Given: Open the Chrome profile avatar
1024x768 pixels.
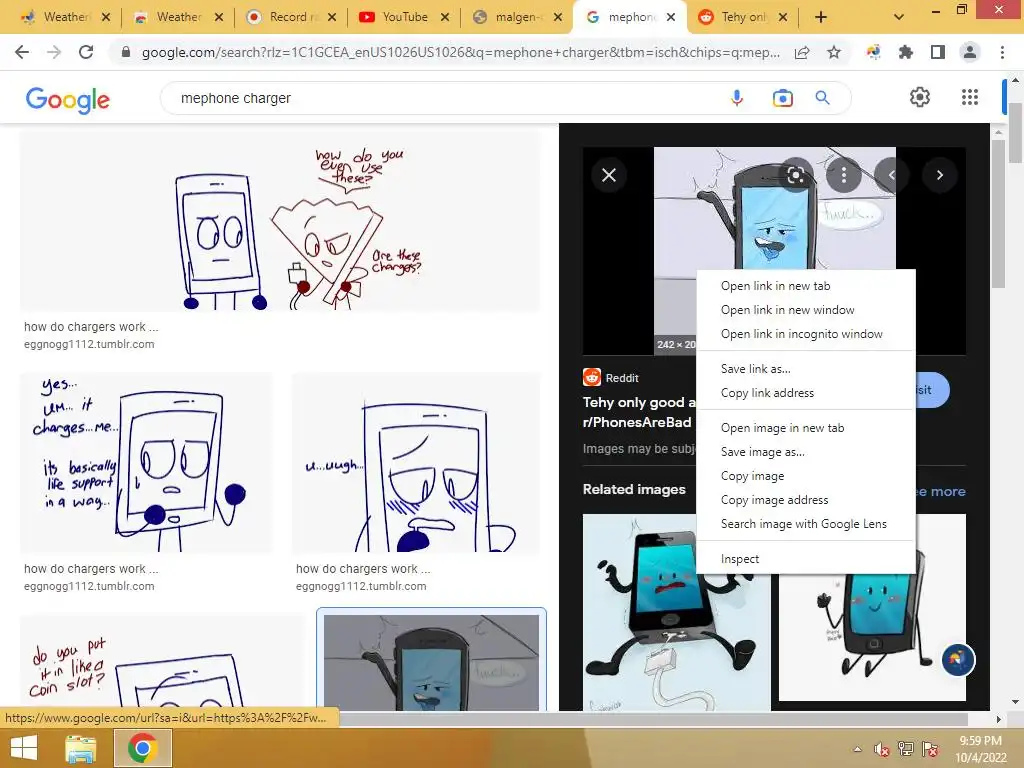Looking at the screenshot, I should (970, 52).
